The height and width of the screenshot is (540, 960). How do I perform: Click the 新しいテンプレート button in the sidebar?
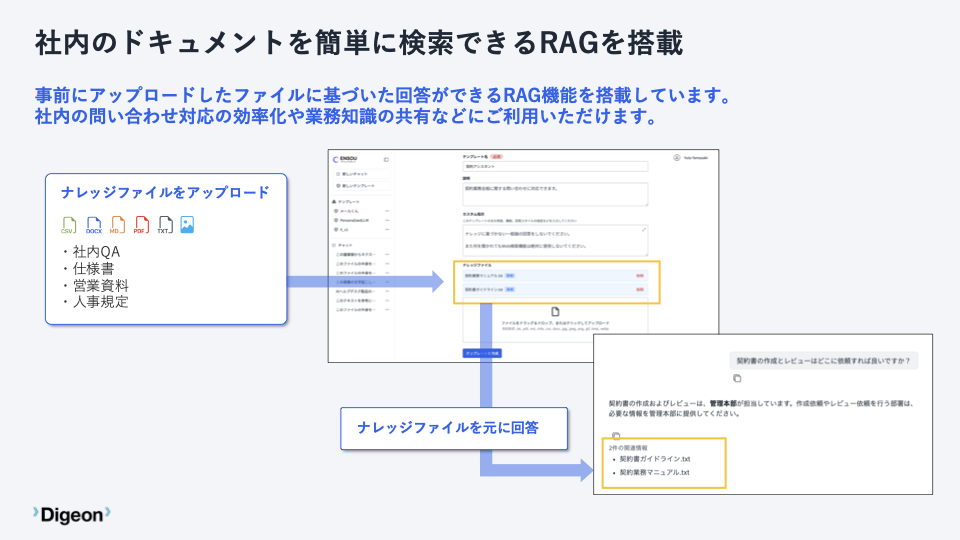[361, 186]
